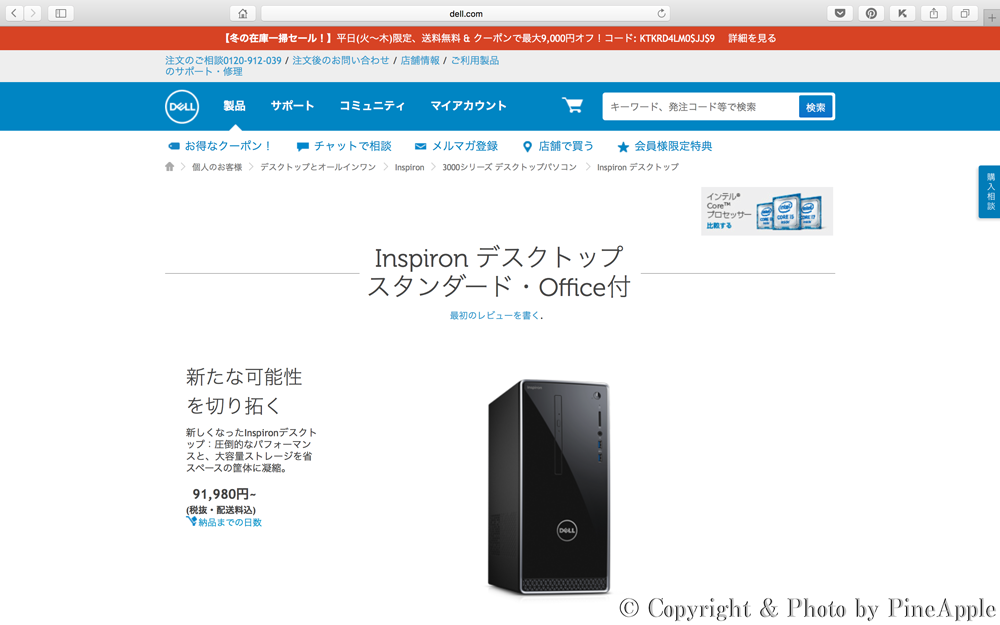Show all tabs overview button
Screen dimensions: 1000x625
965,13
